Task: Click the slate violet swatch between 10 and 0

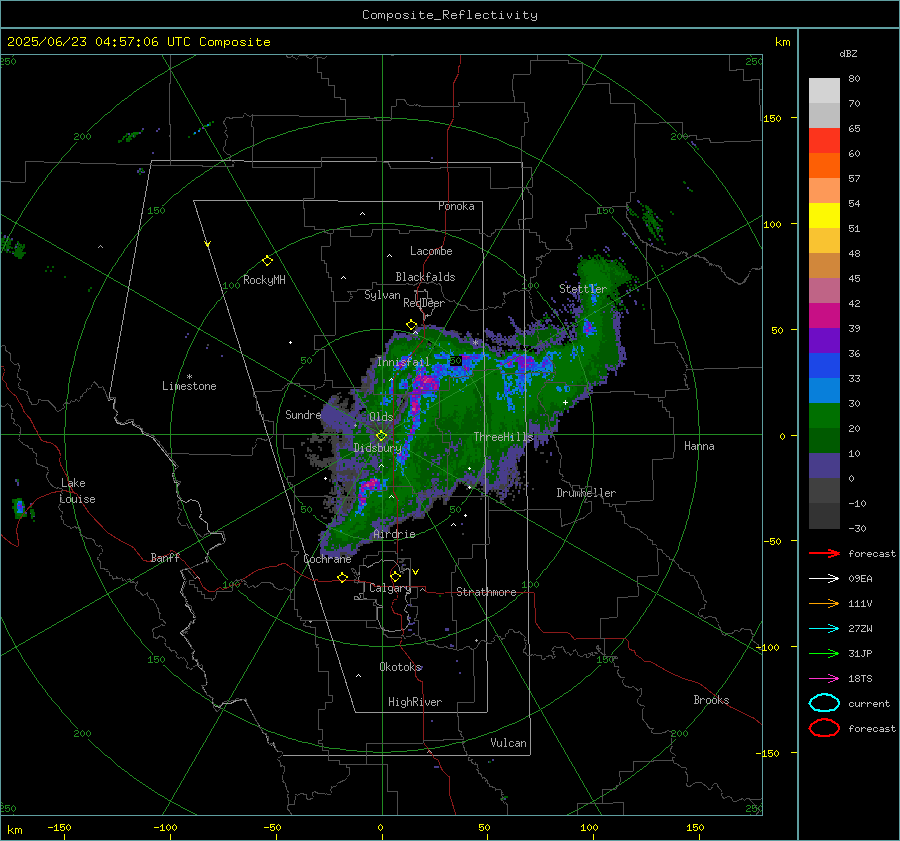Action: pyautogui.click(x=824, y=466)
